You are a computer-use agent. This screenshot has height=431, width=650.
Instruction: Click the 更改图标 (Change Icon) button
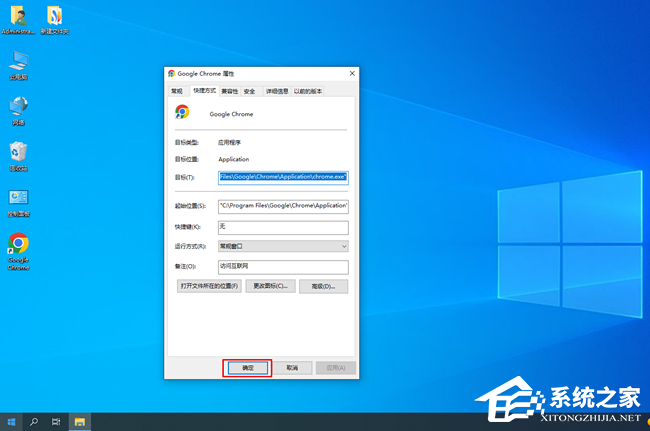(x=270, y=286)
